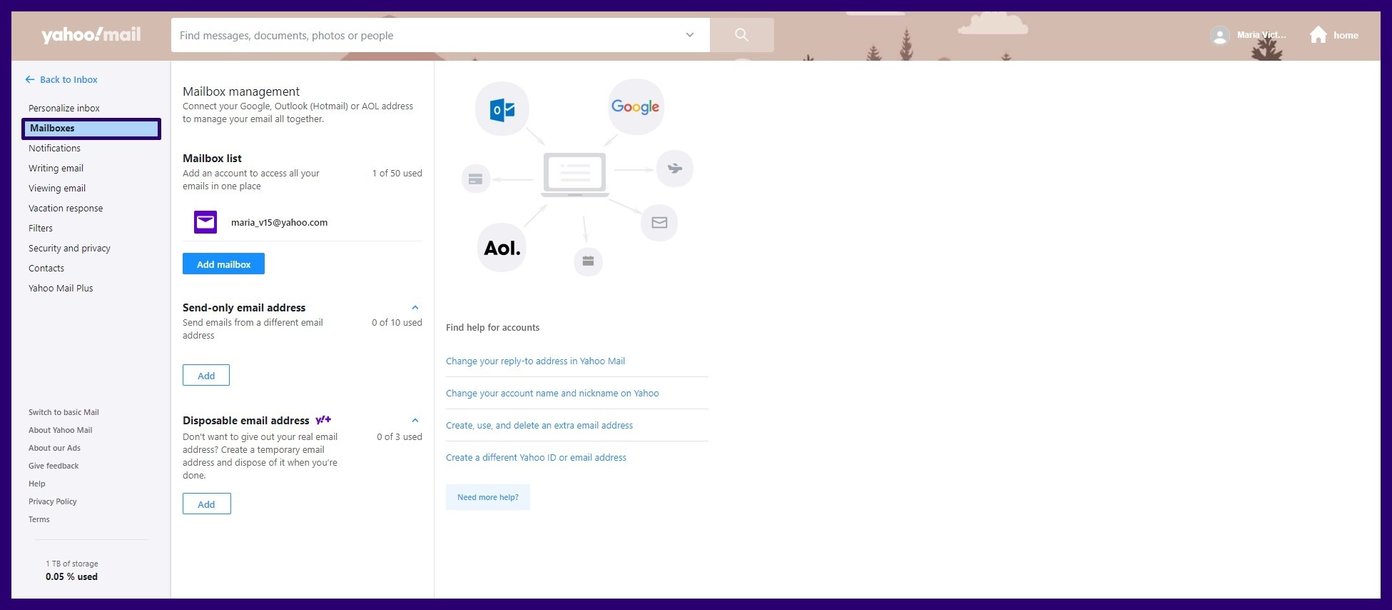
Task: Click the laptop illustration icon
Action: [x=575, y=175]
